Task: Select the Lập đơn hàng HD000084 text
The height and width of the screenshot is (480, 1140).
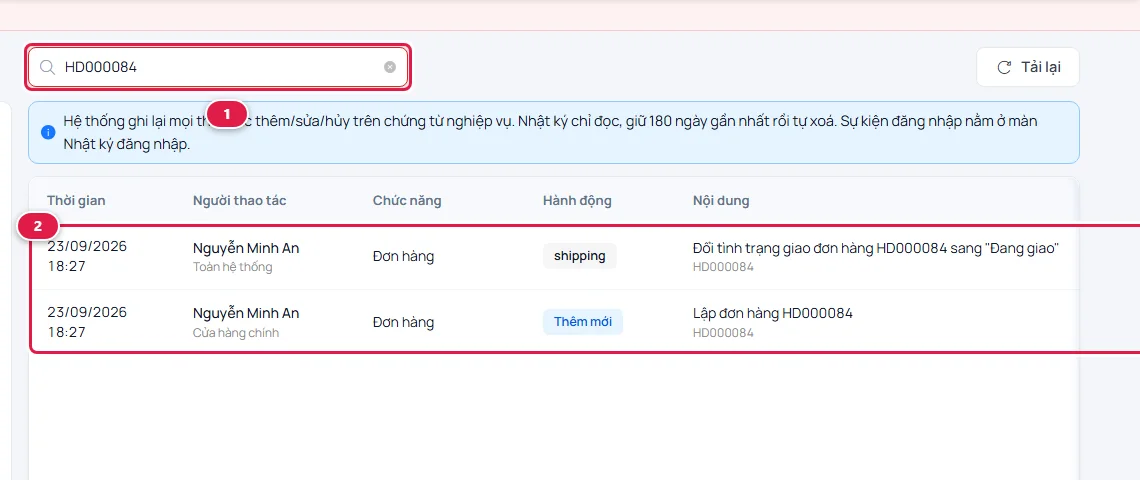Action: [773, 313]
